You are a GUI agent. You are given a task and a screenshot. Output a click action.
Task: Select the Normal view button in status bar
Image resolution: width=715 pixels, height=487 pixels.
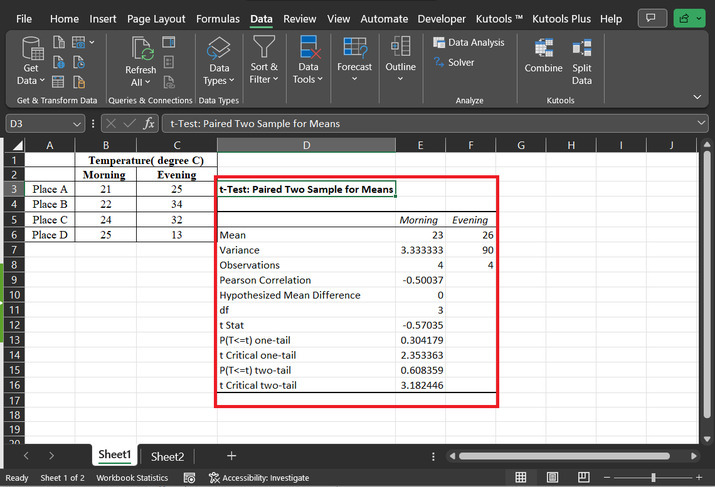pyautogui.click(x=521, y=478)
